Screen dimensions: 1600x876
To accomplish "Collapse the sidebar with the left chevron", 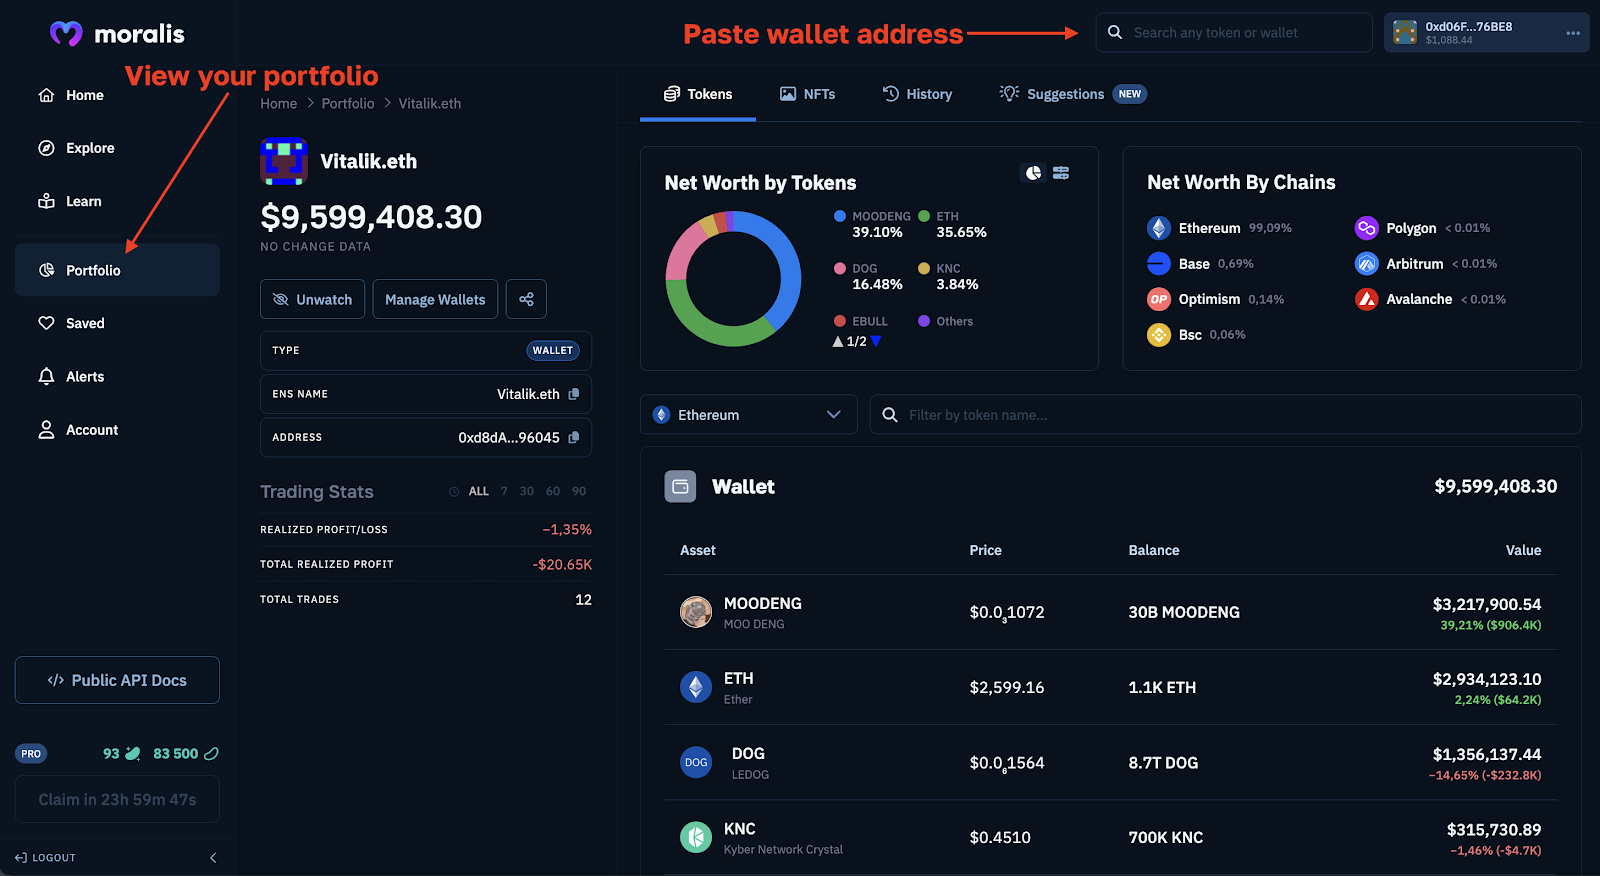I will pos(213,858).
